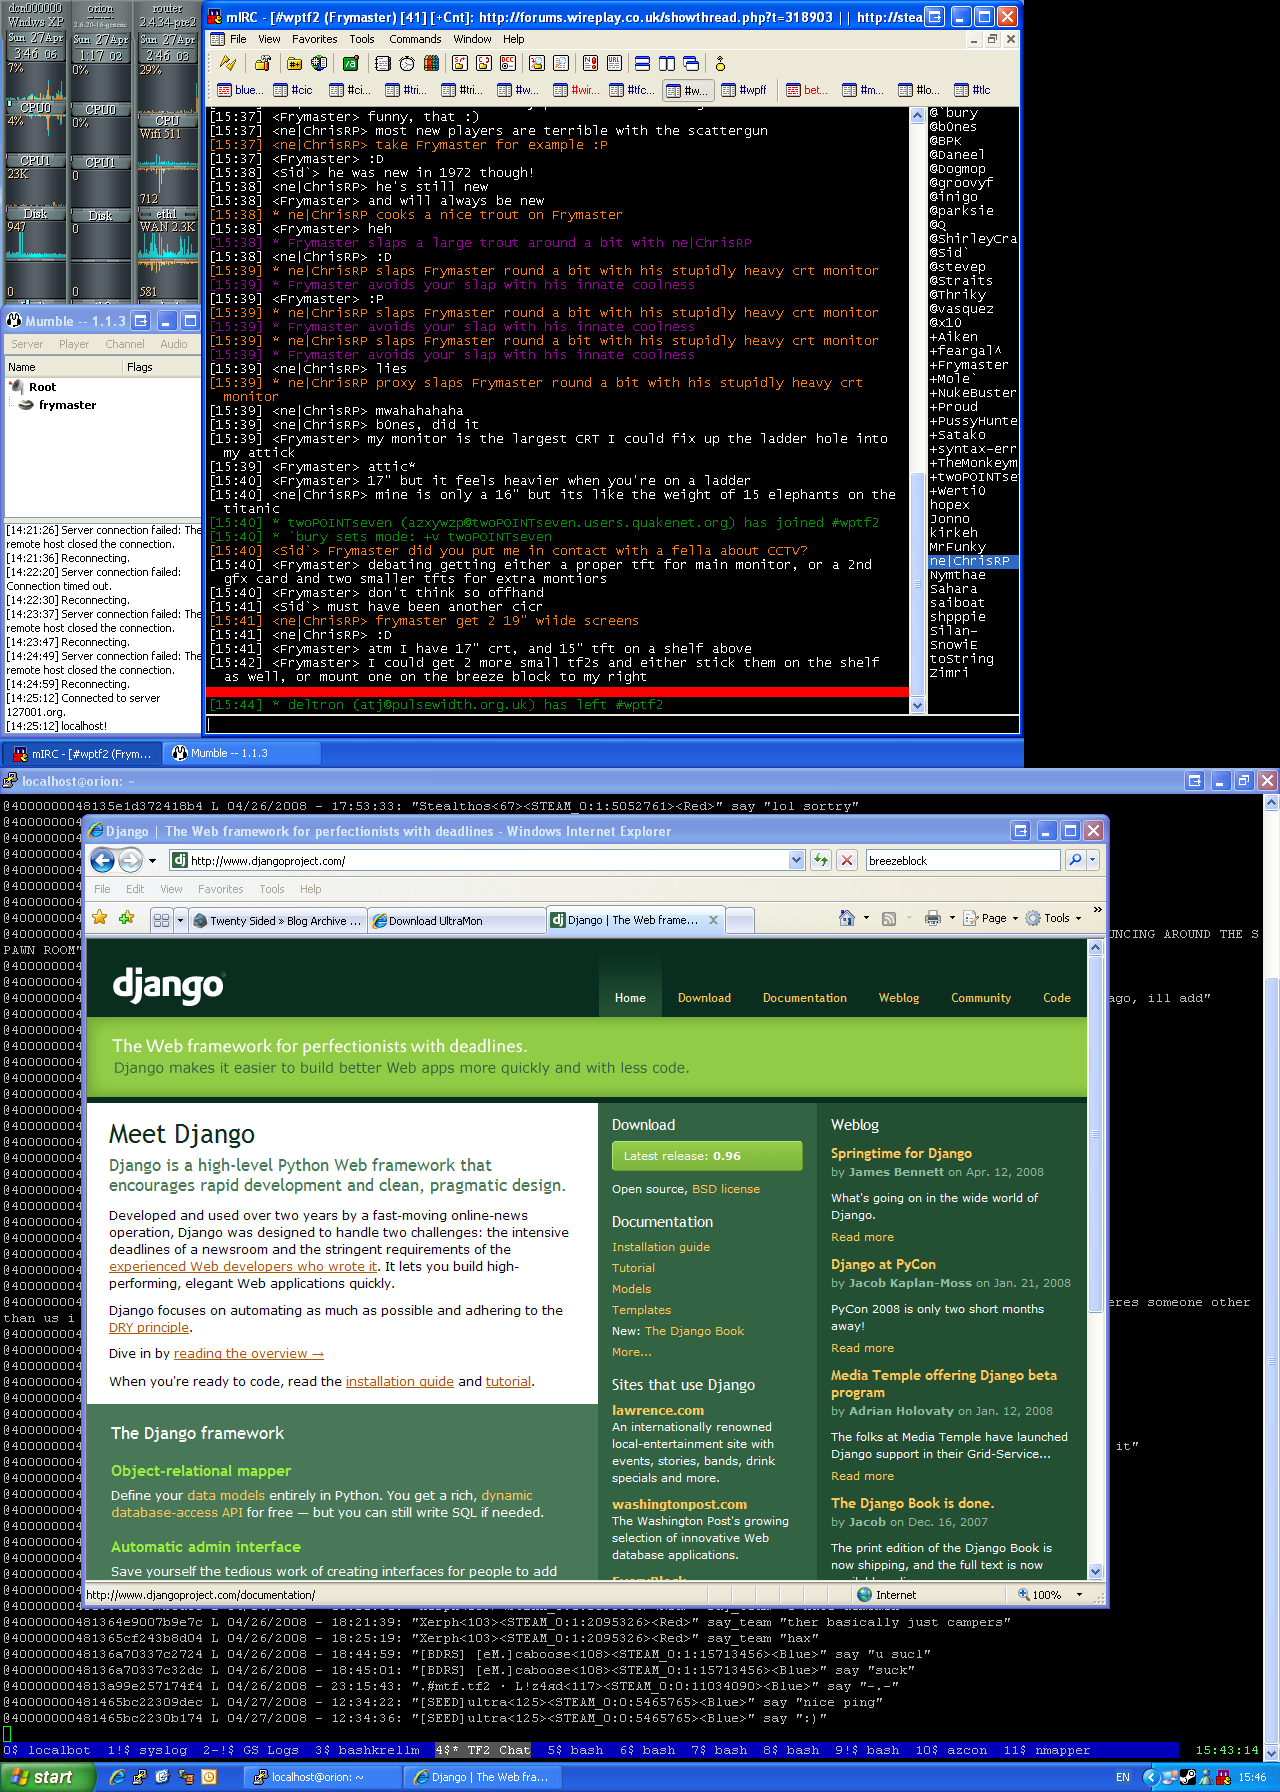
Task: Click Add to Favorites icon in IE
Action: coord(126,918)
